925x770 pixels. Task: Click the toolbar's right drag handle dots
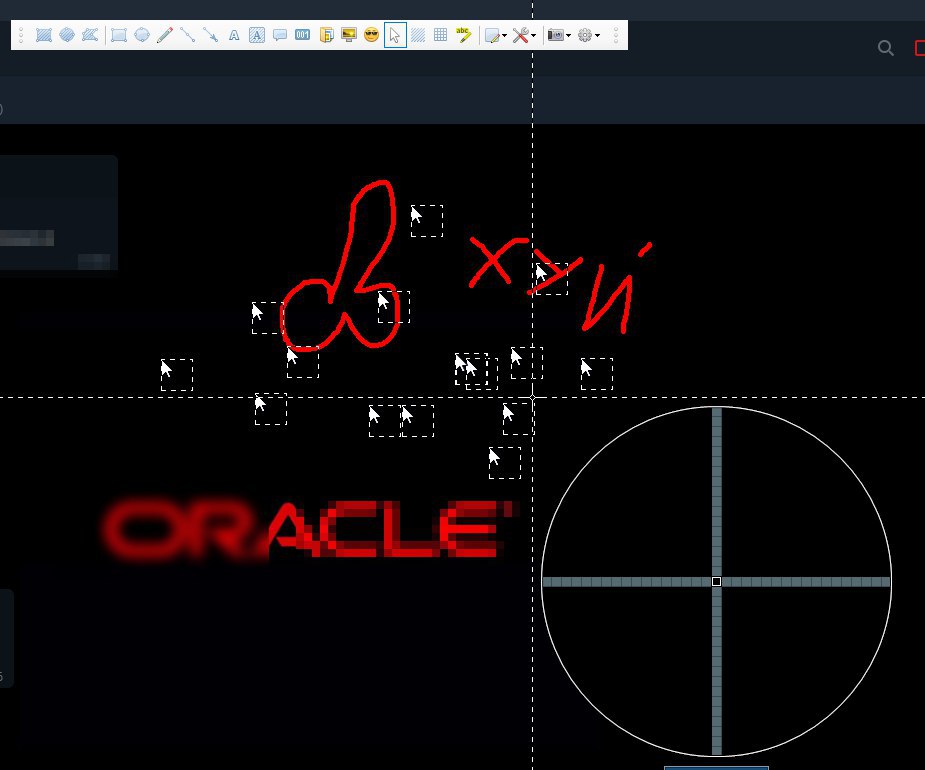pos(616,35)
